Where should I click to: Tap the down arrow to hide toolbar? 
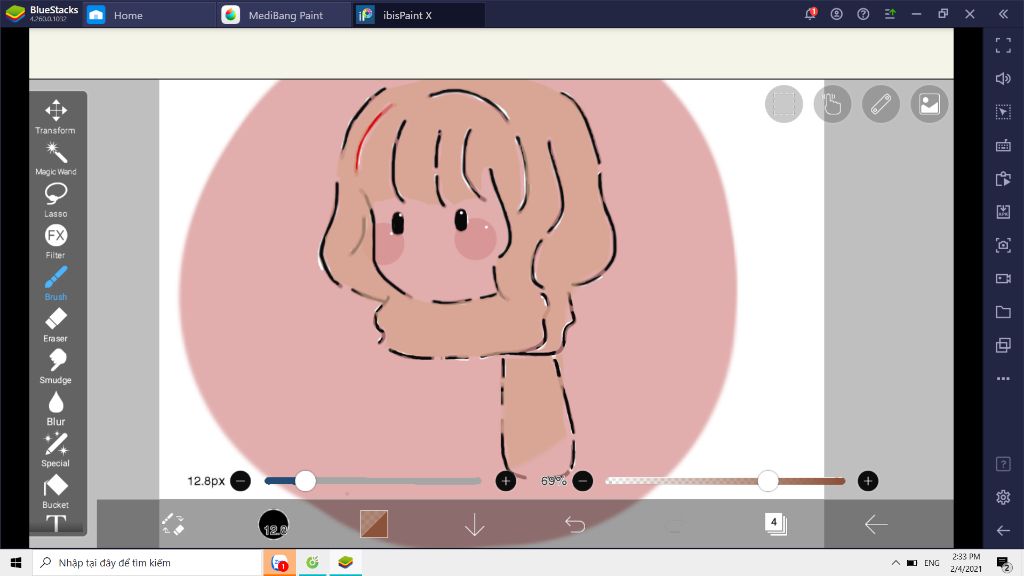(x=474, y=524)
